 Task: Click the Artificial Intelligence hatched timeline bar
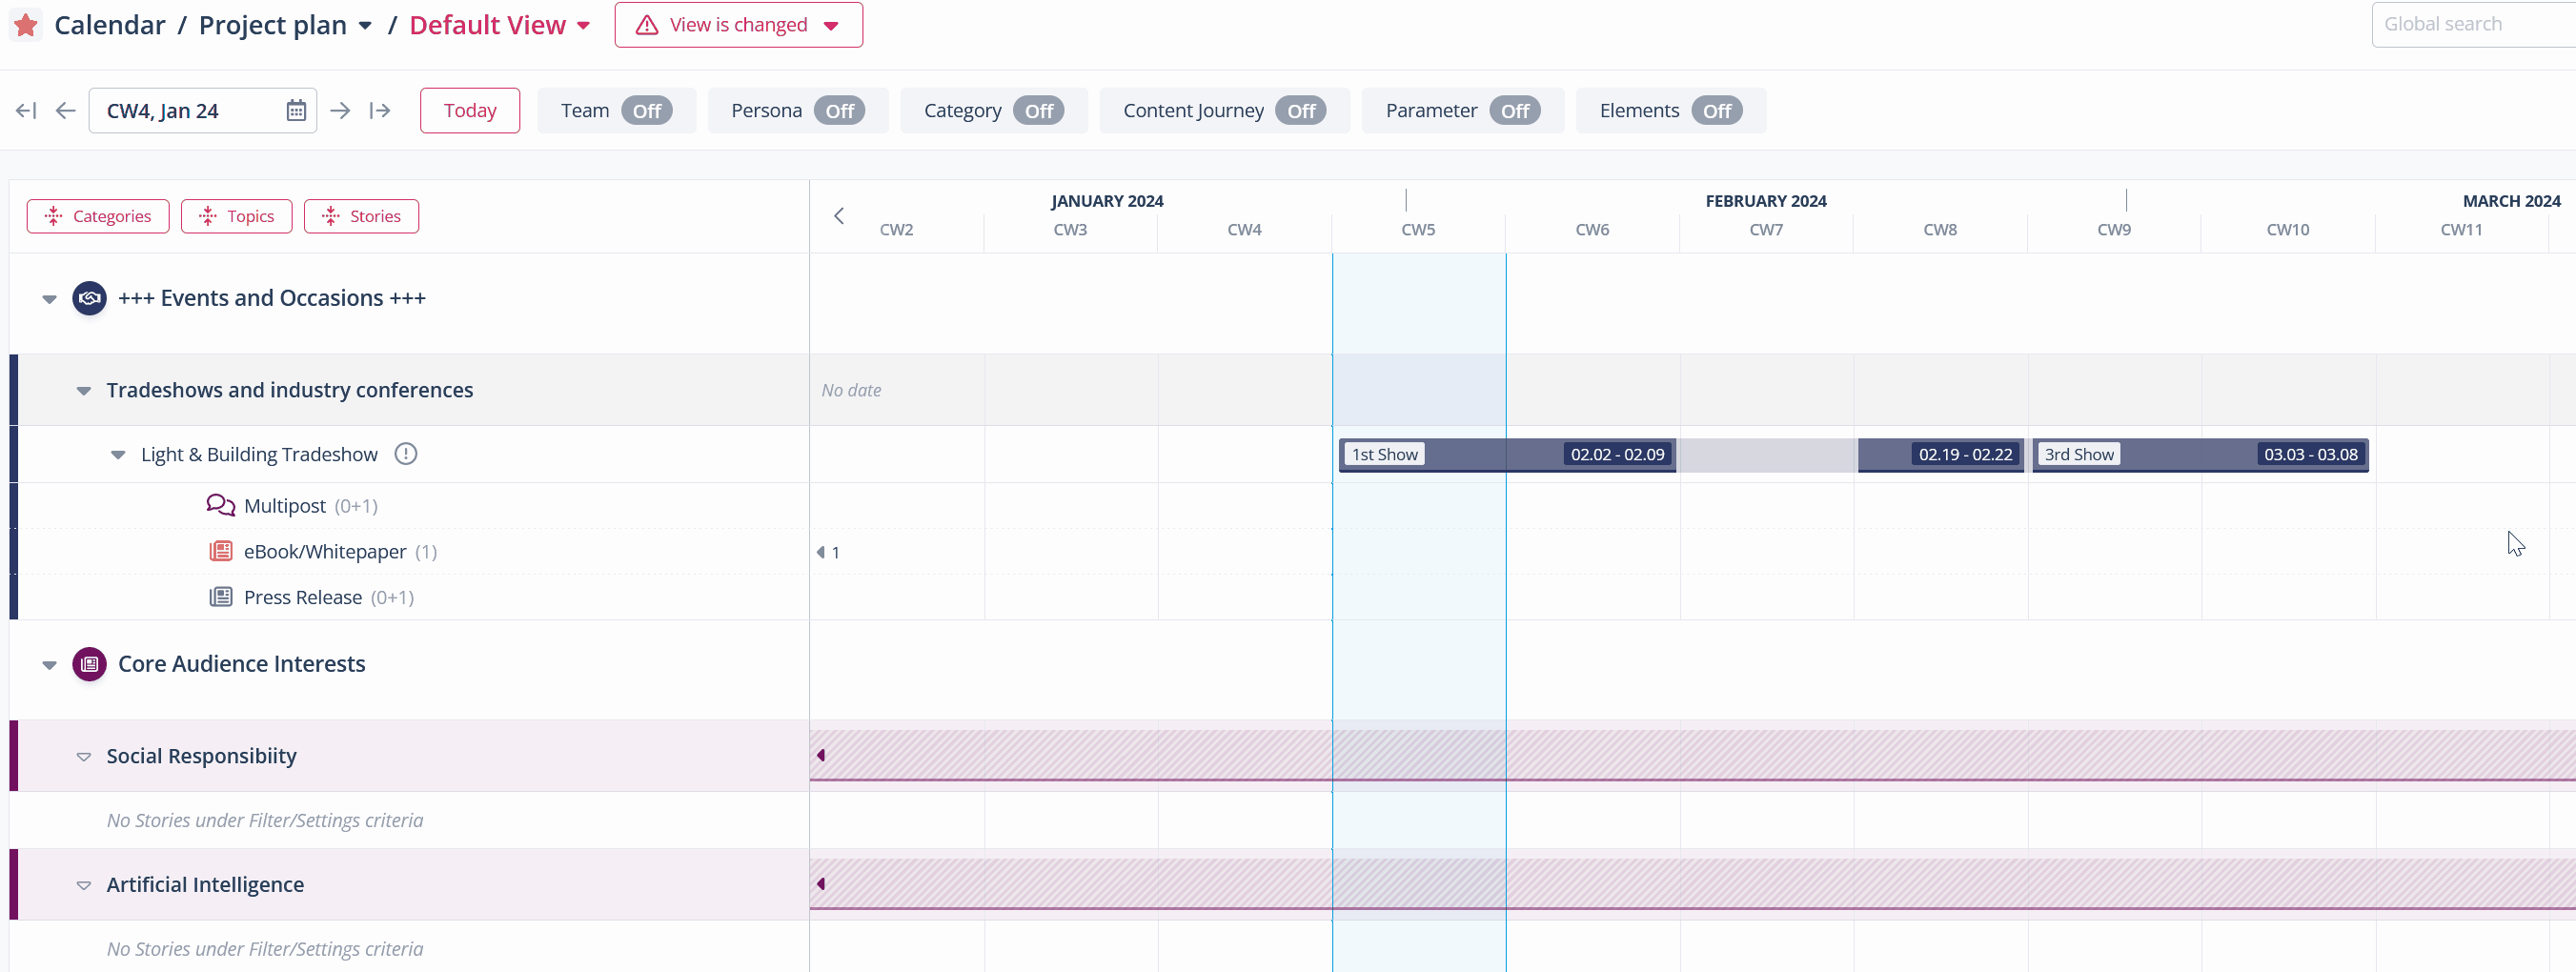pos(1692,884)
